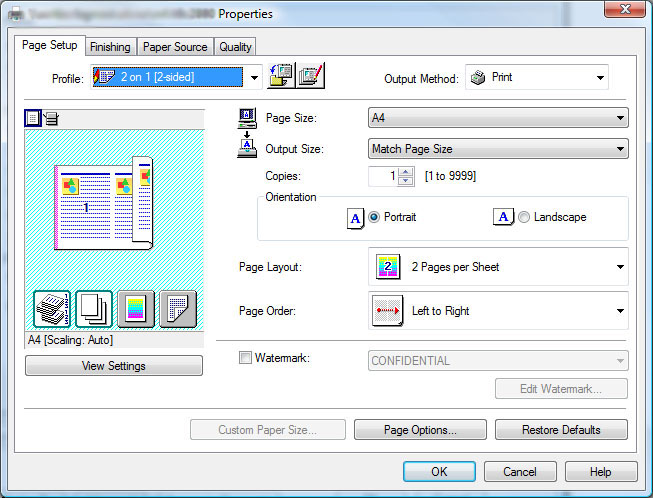Viewport: 653px width, 498px height.
Task: Click the Copies number field
Action: pyautogui.click(x=383, y=176)
